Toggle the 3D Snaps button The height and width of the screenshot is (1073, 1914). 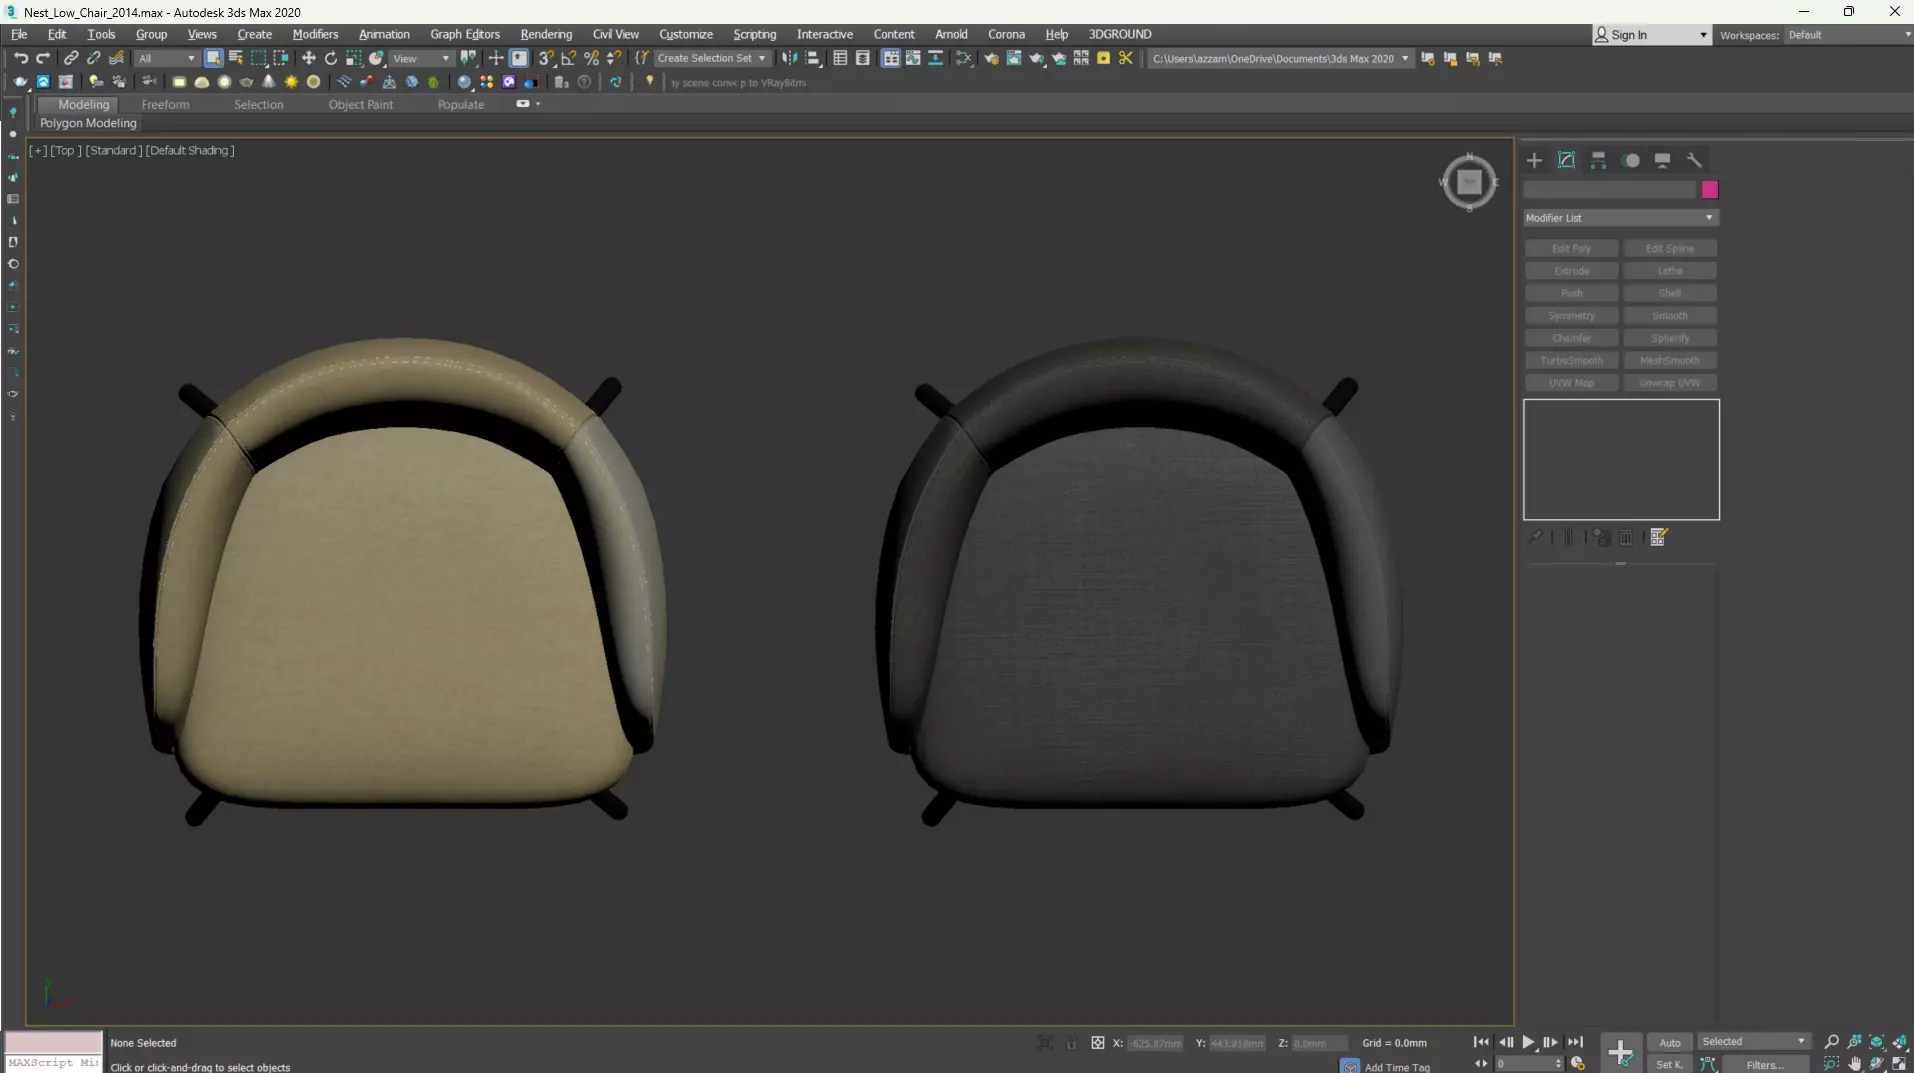[546, 58]
